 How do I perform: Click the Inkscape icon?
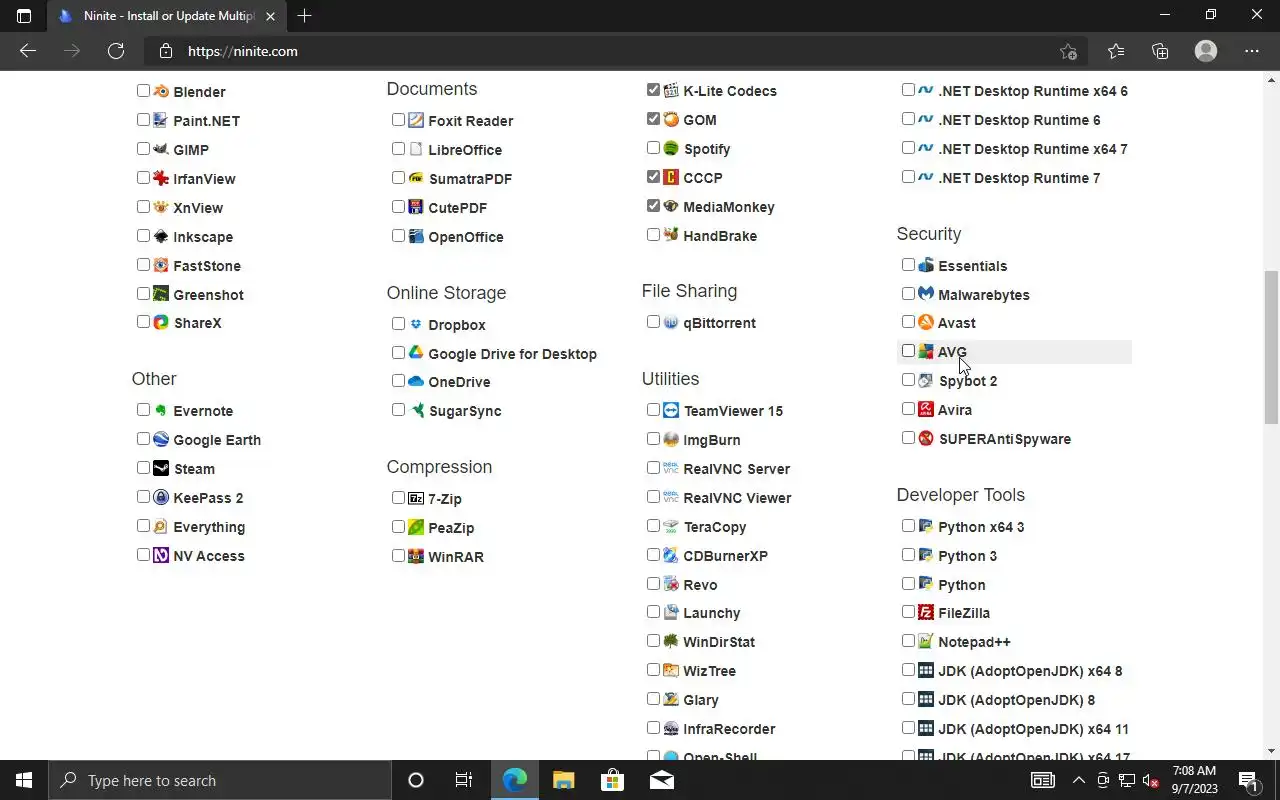[x=160, y=236]
